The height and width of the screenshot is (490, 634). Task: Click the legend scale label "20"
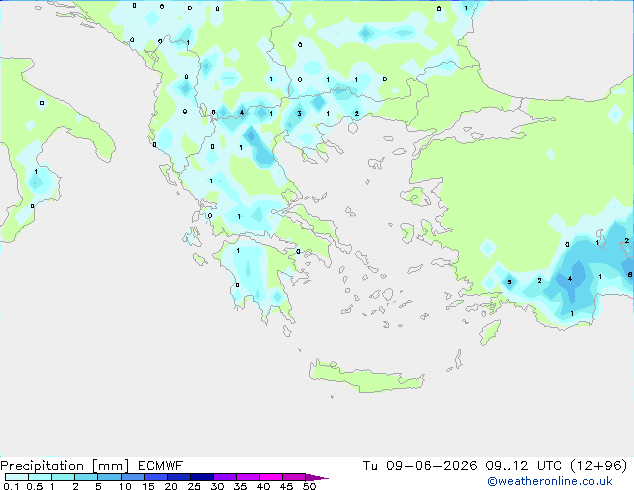pos(171,486)
